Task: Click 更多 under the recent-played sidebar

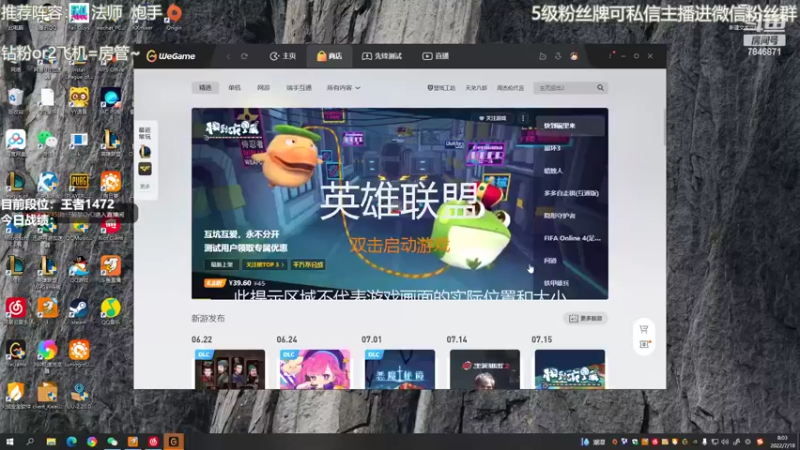Action: (145, 187)
